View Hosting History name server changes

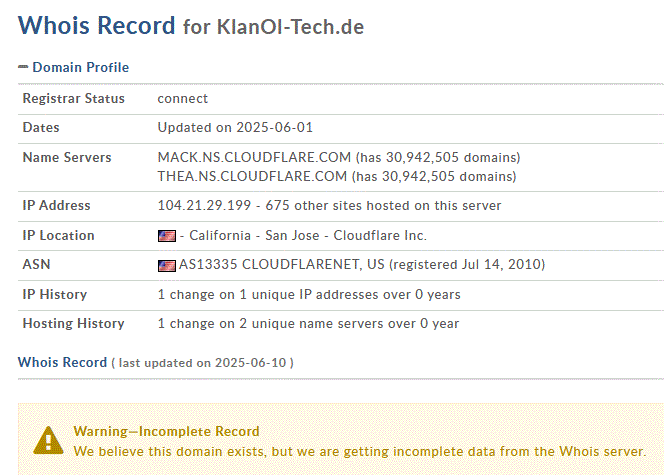(308, 324)
